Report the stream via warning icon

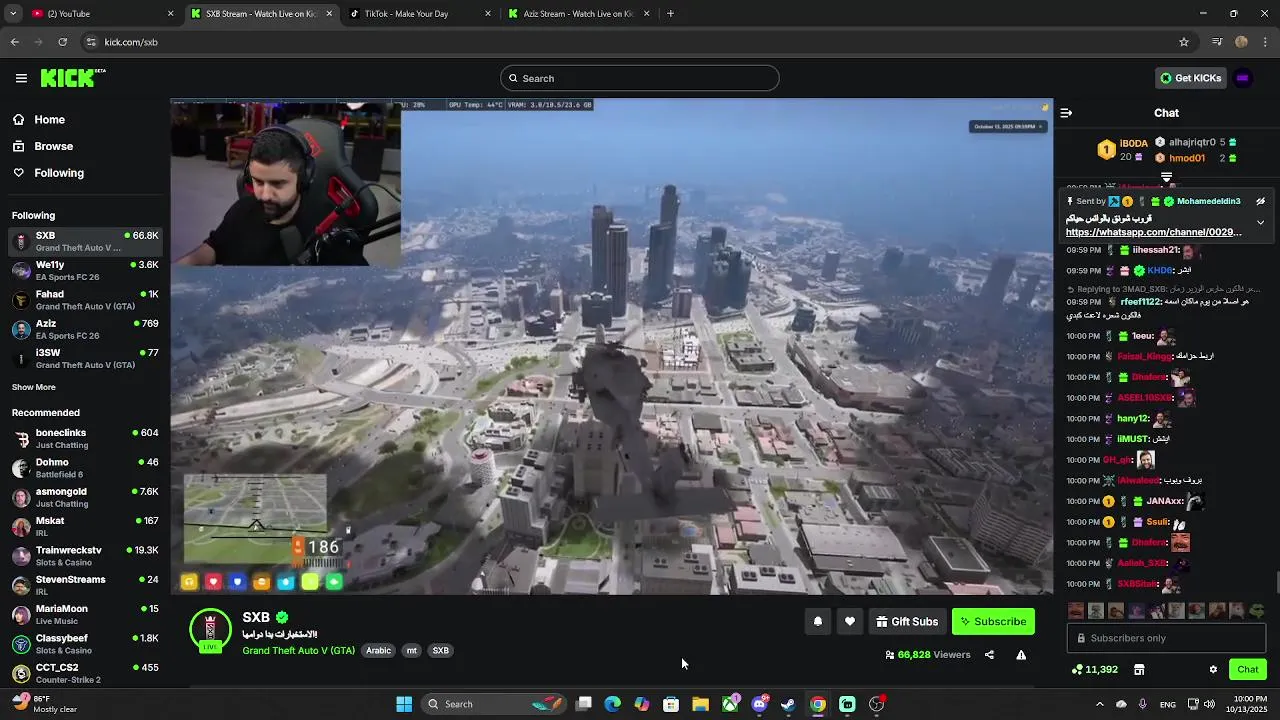1021,655
